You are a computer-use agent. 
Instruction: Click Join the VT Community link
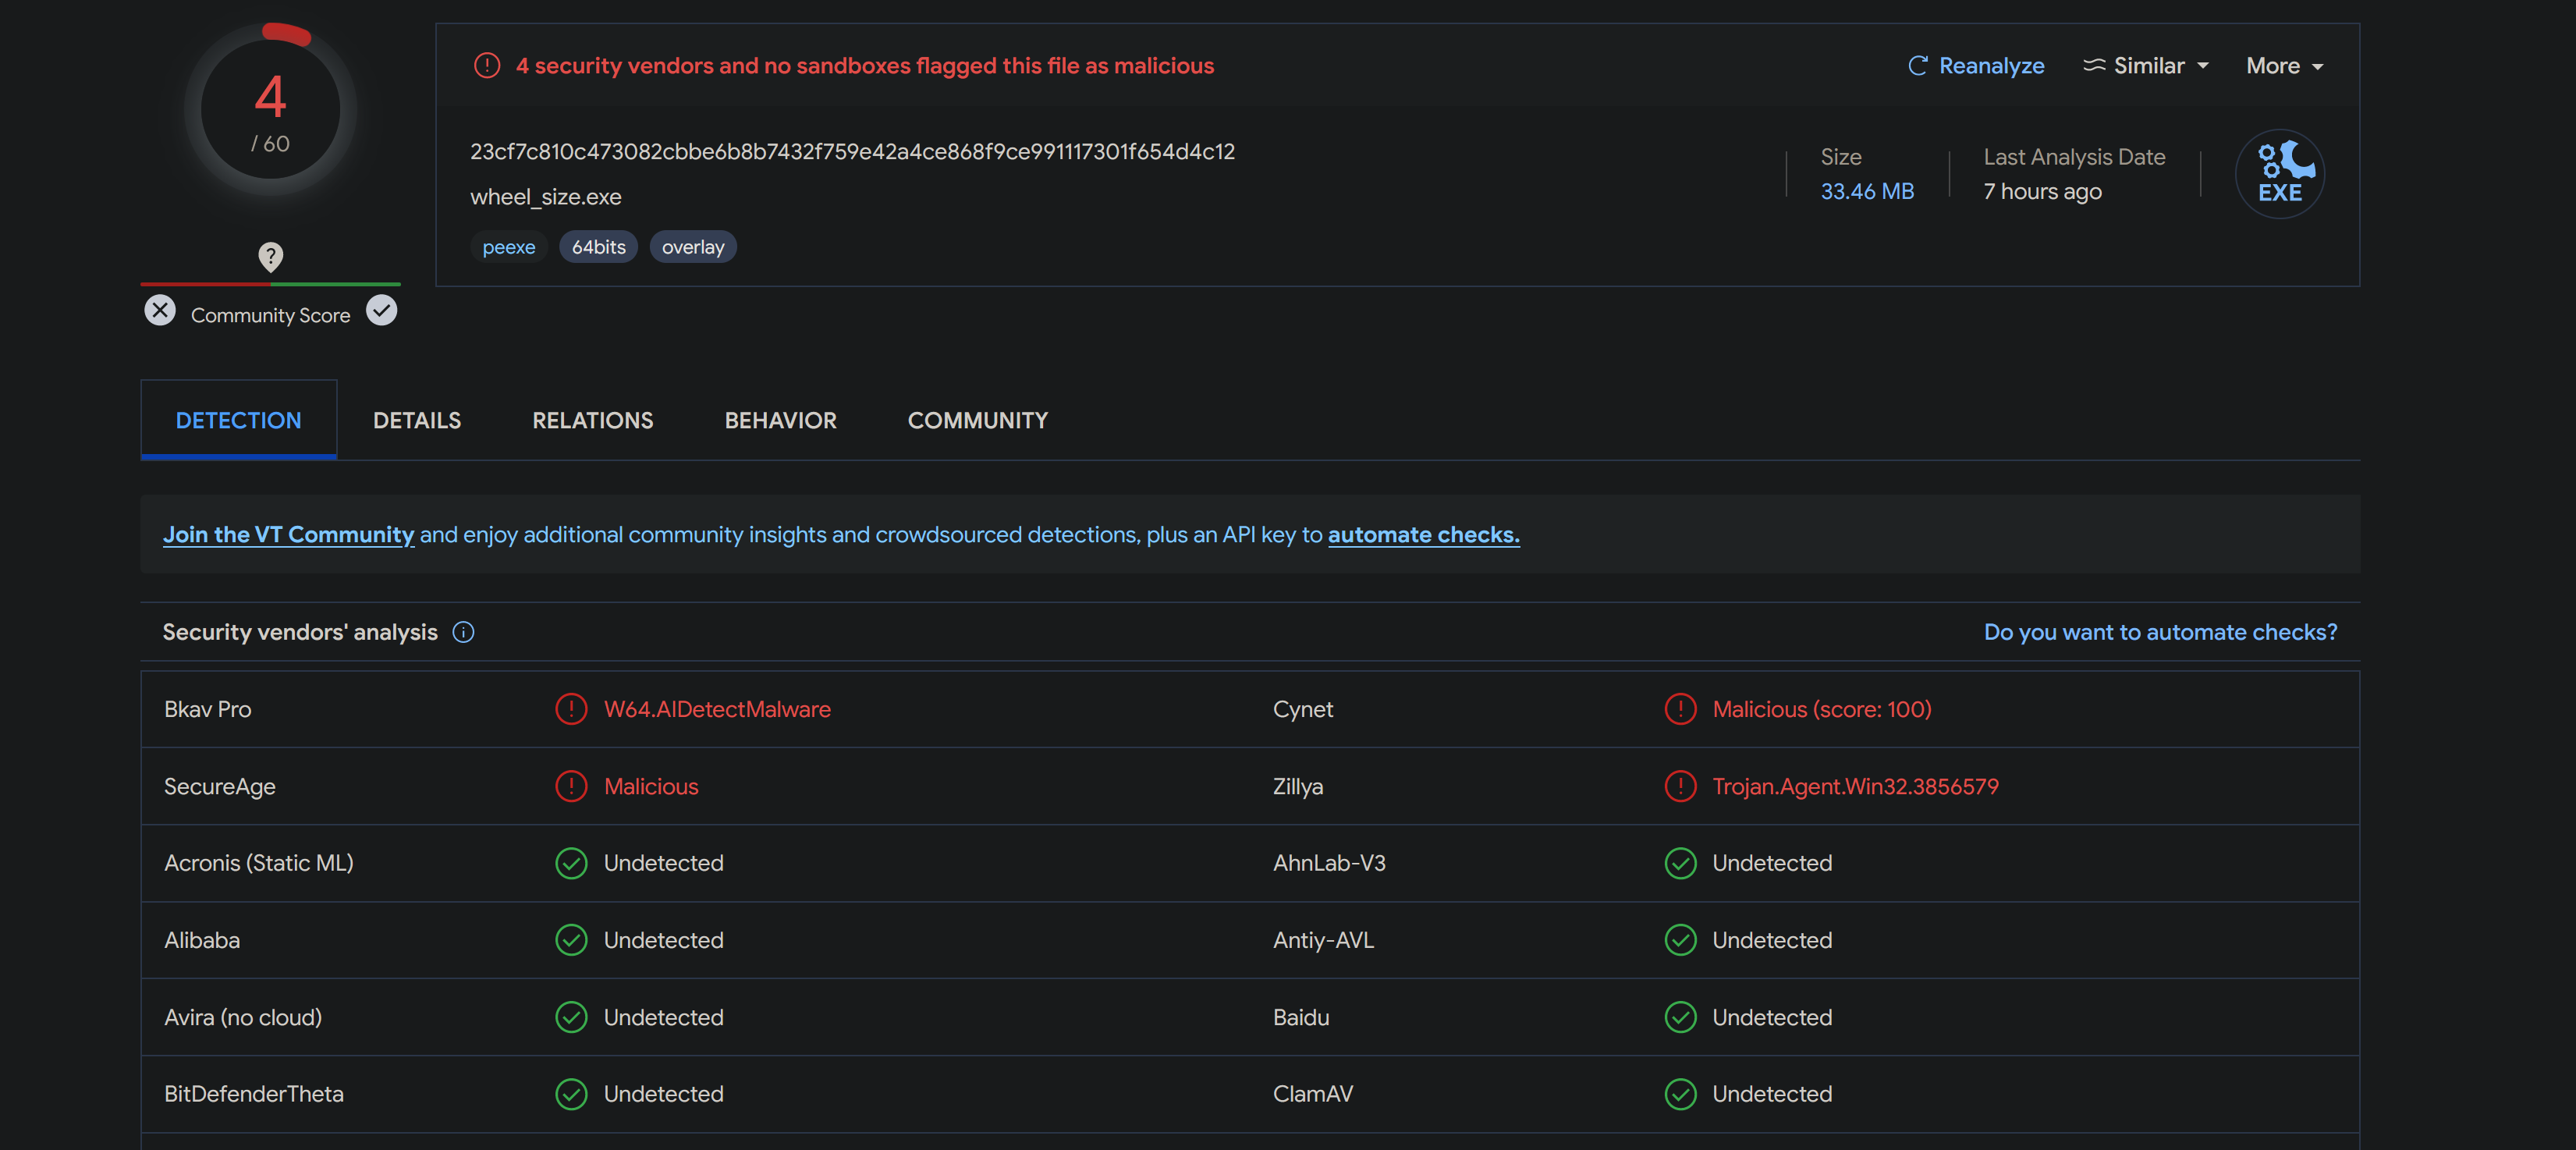pos(288,535)
